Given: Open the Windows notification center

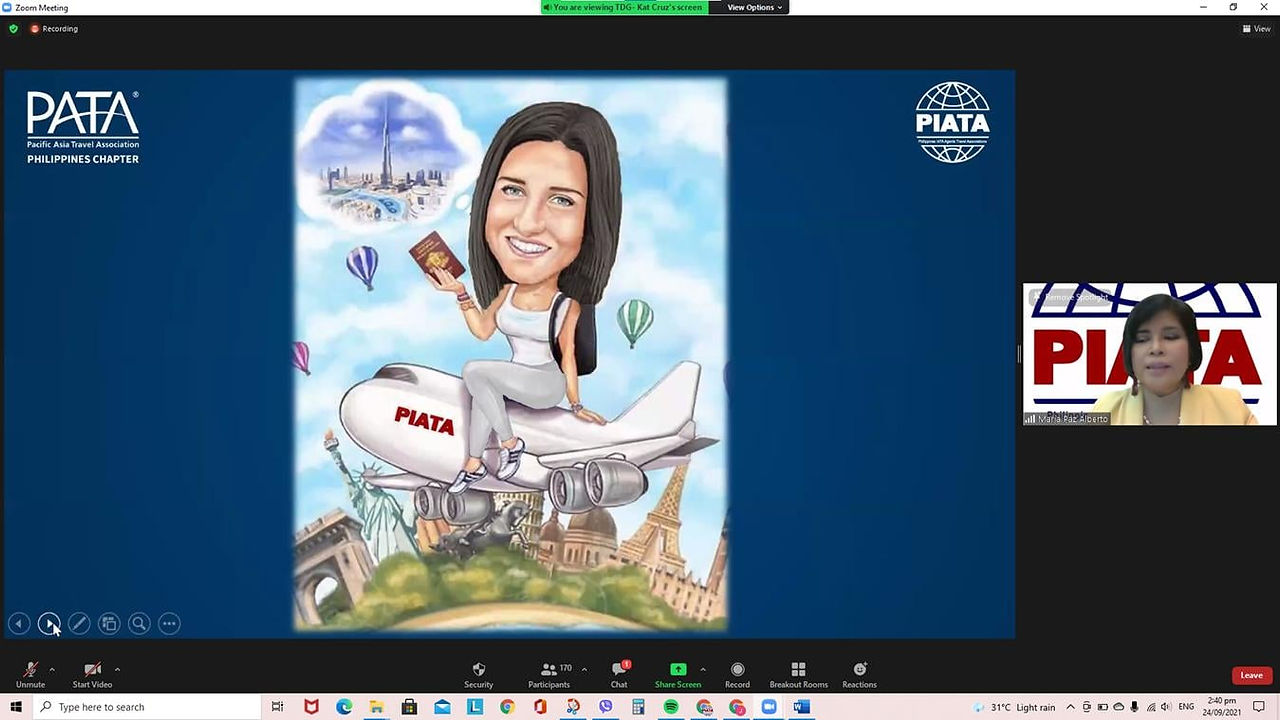Looking at the screenshot, I should (1259, 707).
